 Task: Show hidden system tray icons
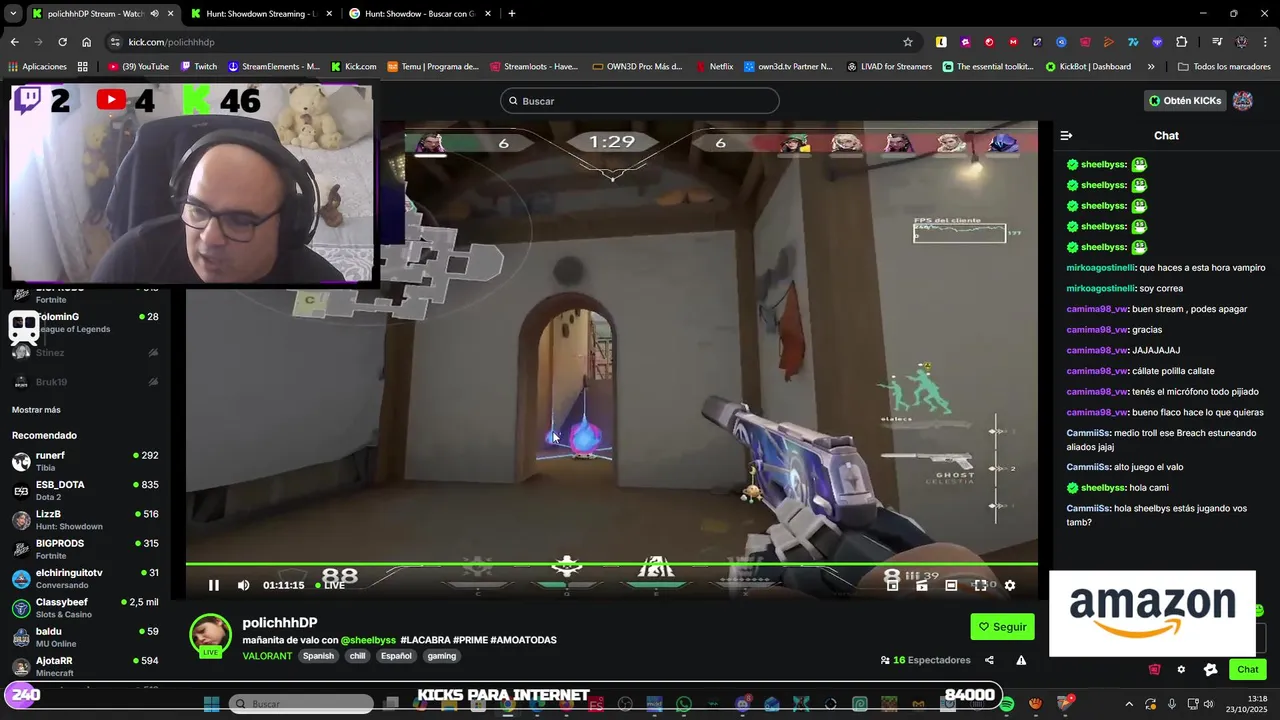click(1129, 704)
